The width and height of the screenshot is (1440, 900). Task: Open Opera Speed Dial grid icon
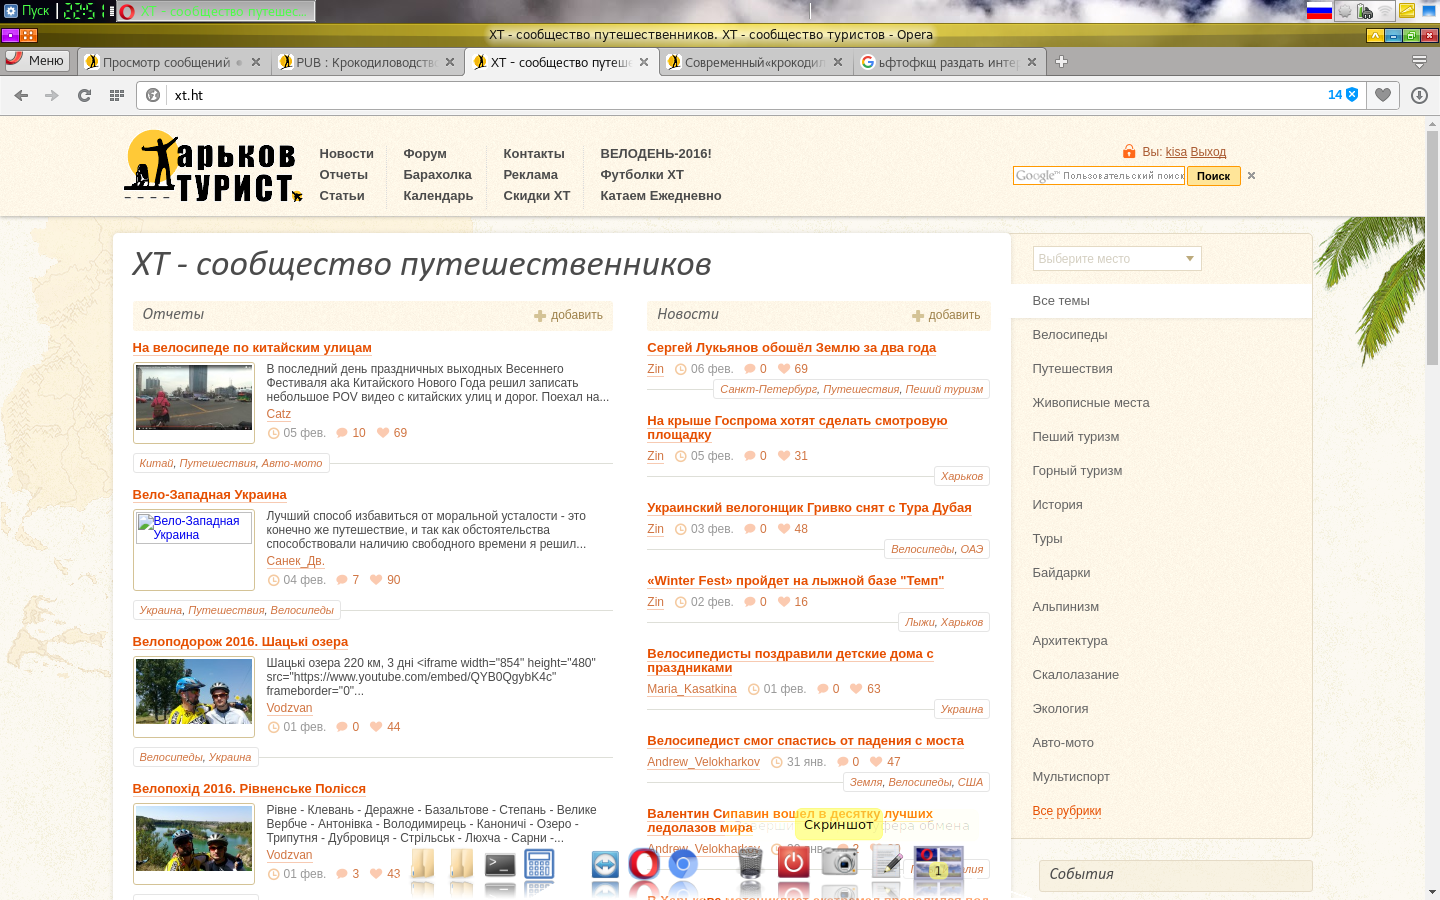pos(117,95)
